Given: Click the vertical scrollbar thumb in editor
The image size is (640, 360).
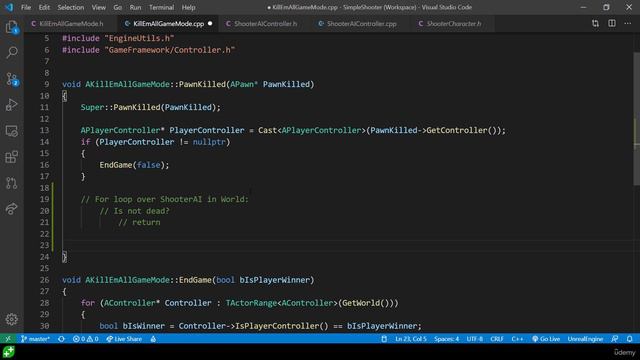Looking at the screenshot, I should pos(636,118).
